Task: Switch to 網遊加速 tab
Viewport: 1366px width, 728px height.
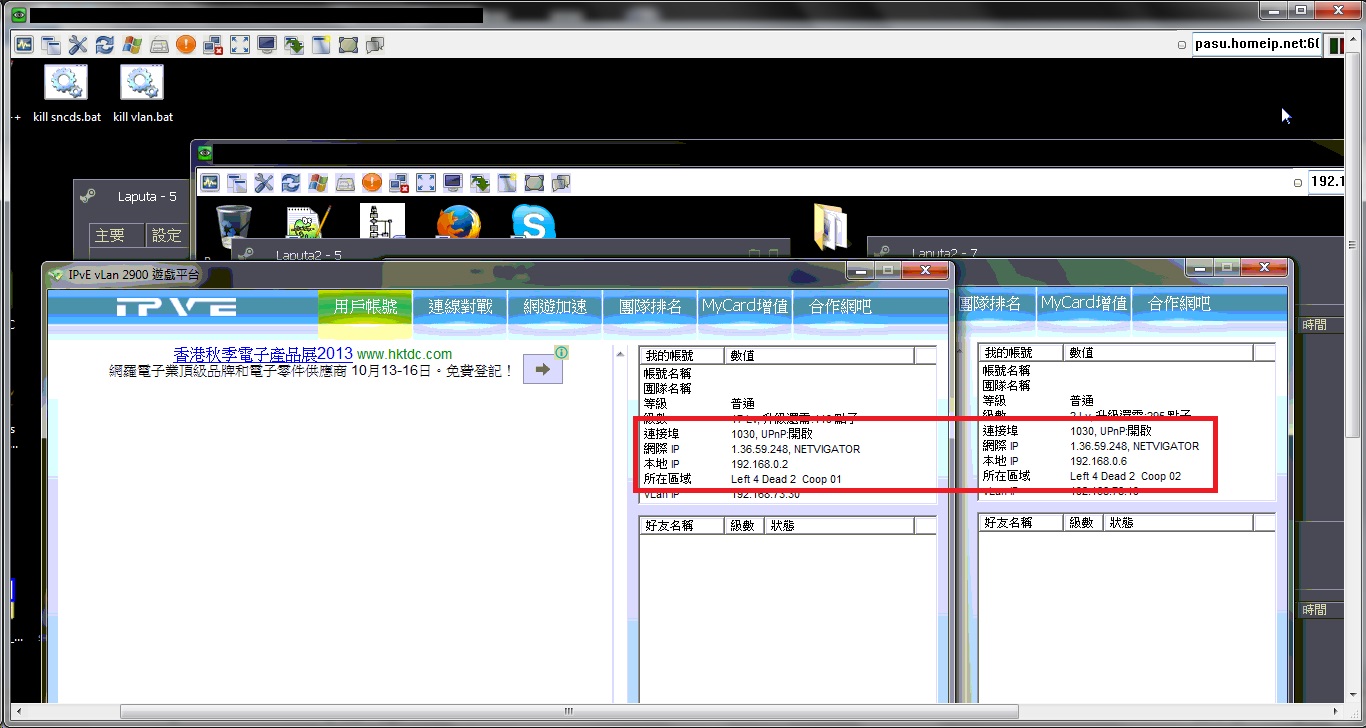Action: (x=555, y=307)
